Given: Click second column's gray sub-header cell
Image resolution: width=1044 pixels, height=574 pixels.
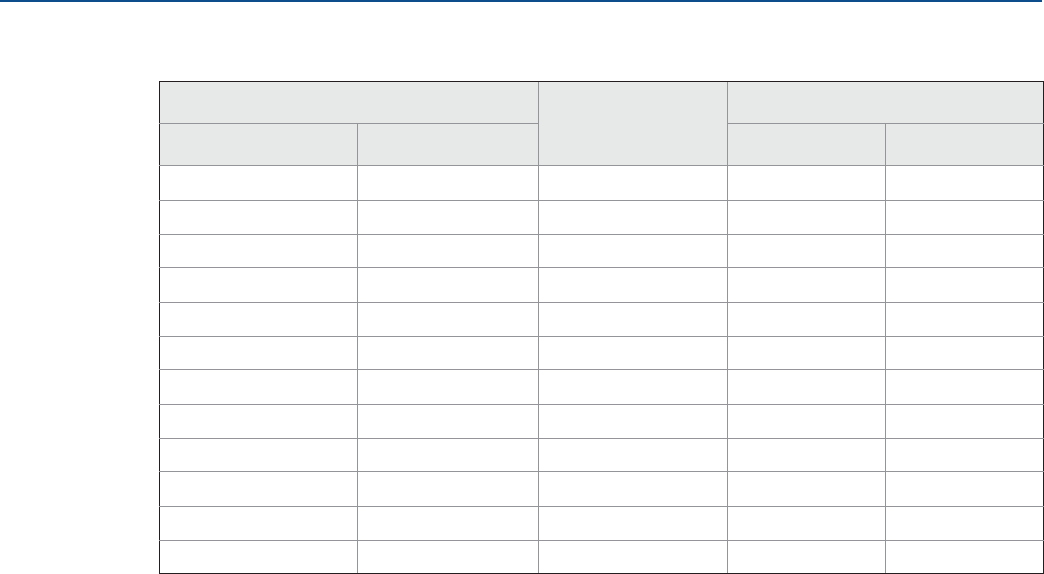Looking at the screenshot, I should [447, 144].
